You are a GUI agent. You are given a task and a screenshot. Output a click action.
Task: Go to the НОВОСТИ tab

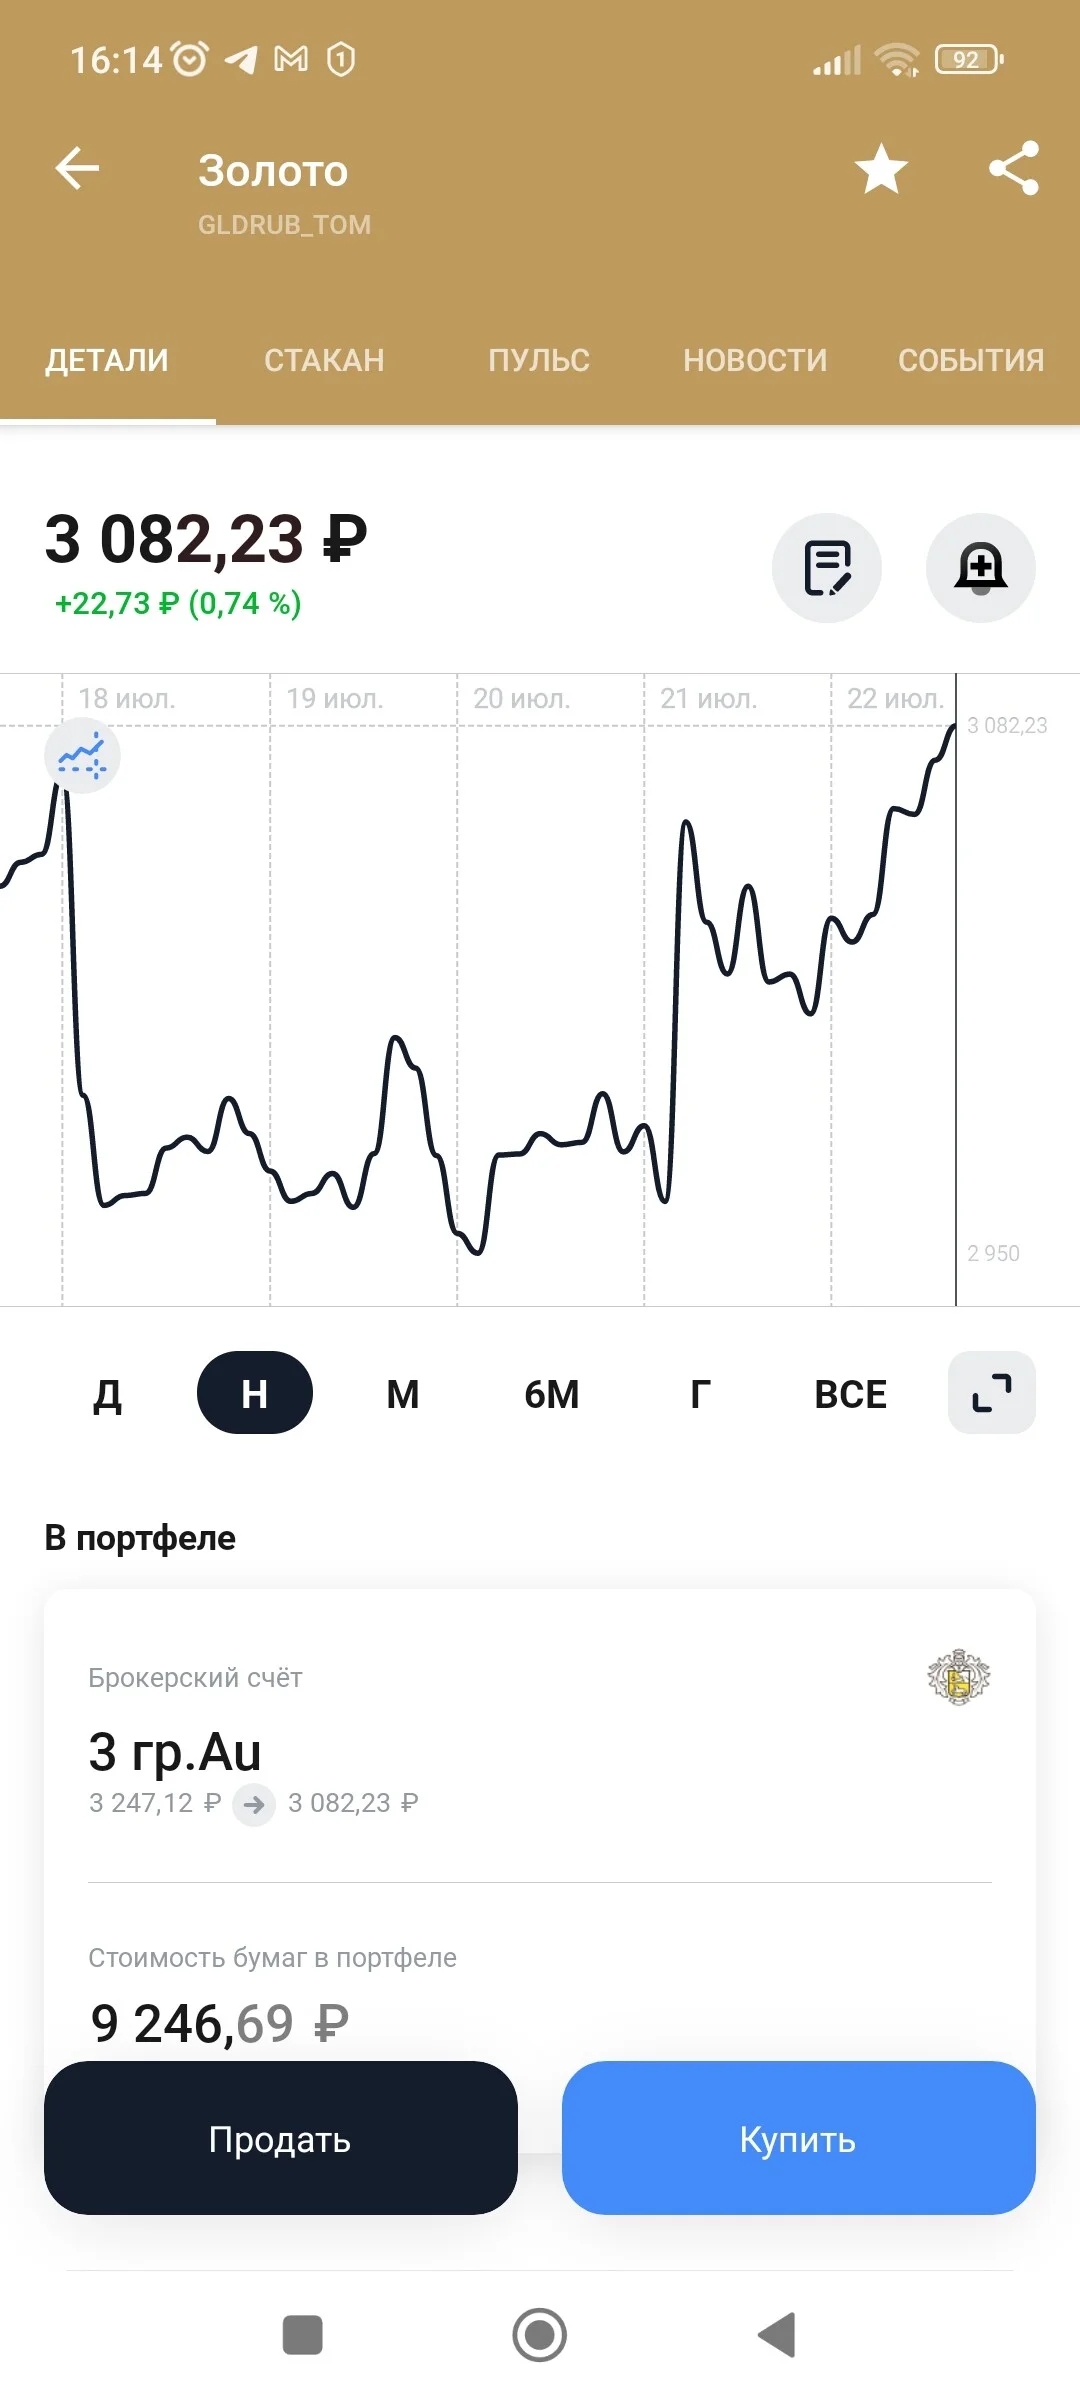point(755,360)
